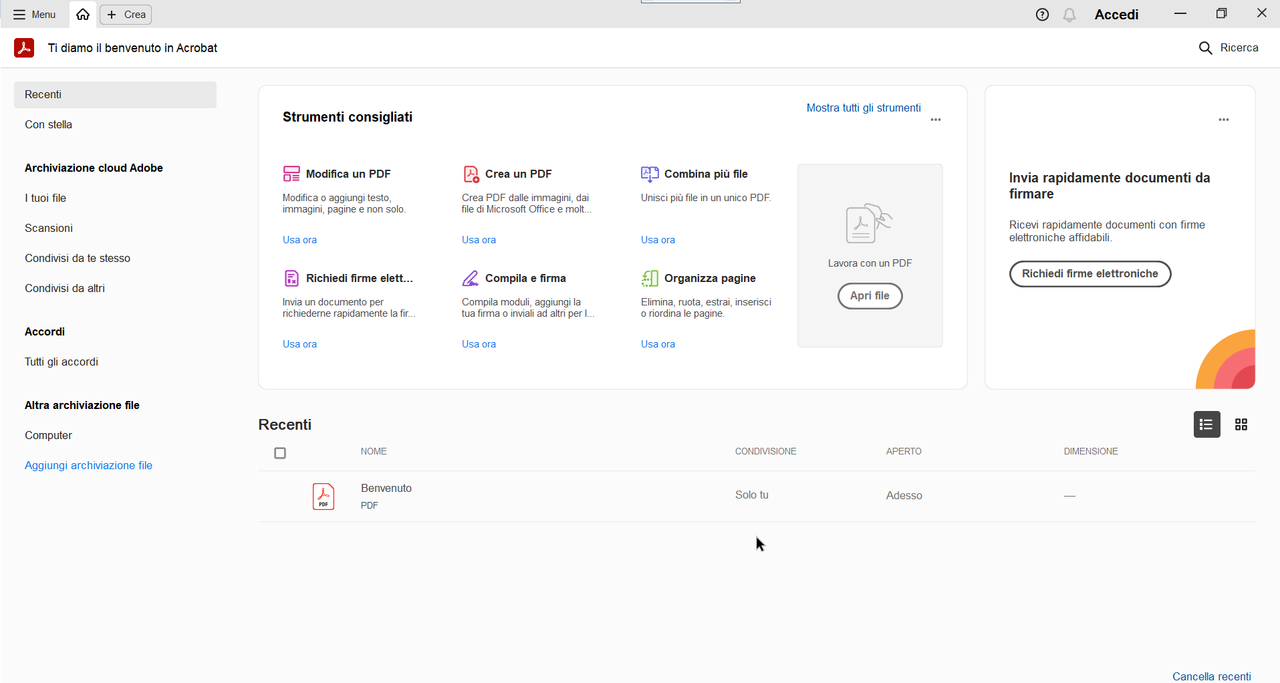Click Solo tu in Benvenuto row
The height and width of the screenshot is (683, 1280).
pyautogui.click(x=752, y=495)
